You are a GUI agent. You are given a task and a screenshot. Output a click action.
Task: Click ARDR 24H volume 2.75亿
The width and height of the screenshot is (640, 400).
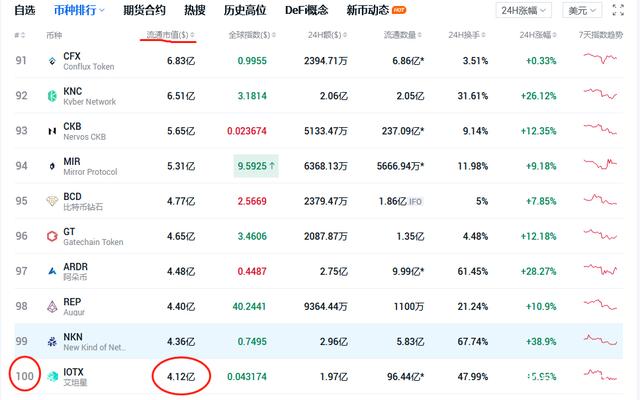coord(333,271)
